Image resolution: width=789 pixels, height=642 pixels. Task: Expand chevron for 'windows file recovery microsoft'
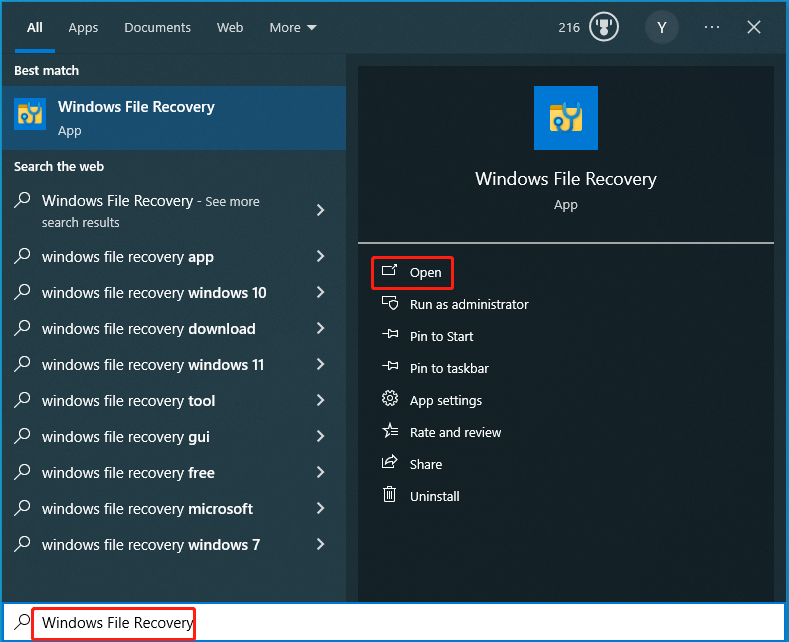click(321, 508)
